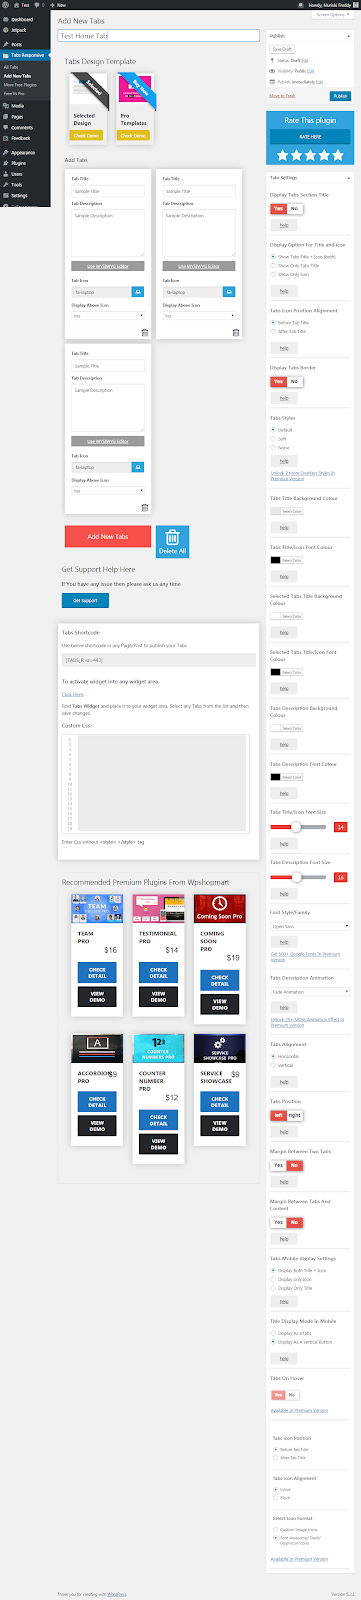The image size is (361, 1600).
Task: Click Check Detail for Team Pro
Action: tap(97, 973)
